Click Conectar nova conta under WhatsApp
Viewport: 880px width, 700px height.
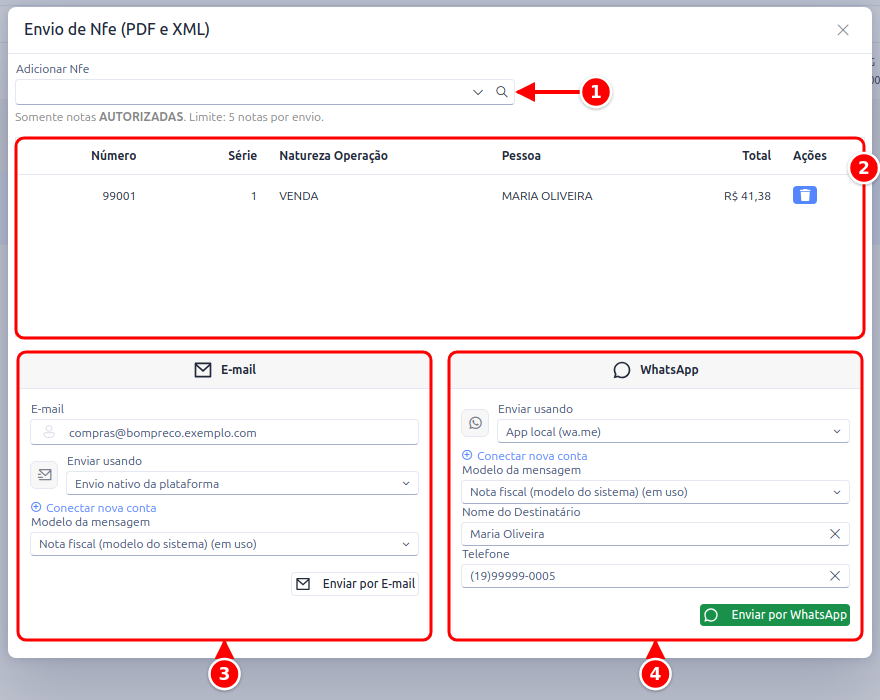(532, 456)
